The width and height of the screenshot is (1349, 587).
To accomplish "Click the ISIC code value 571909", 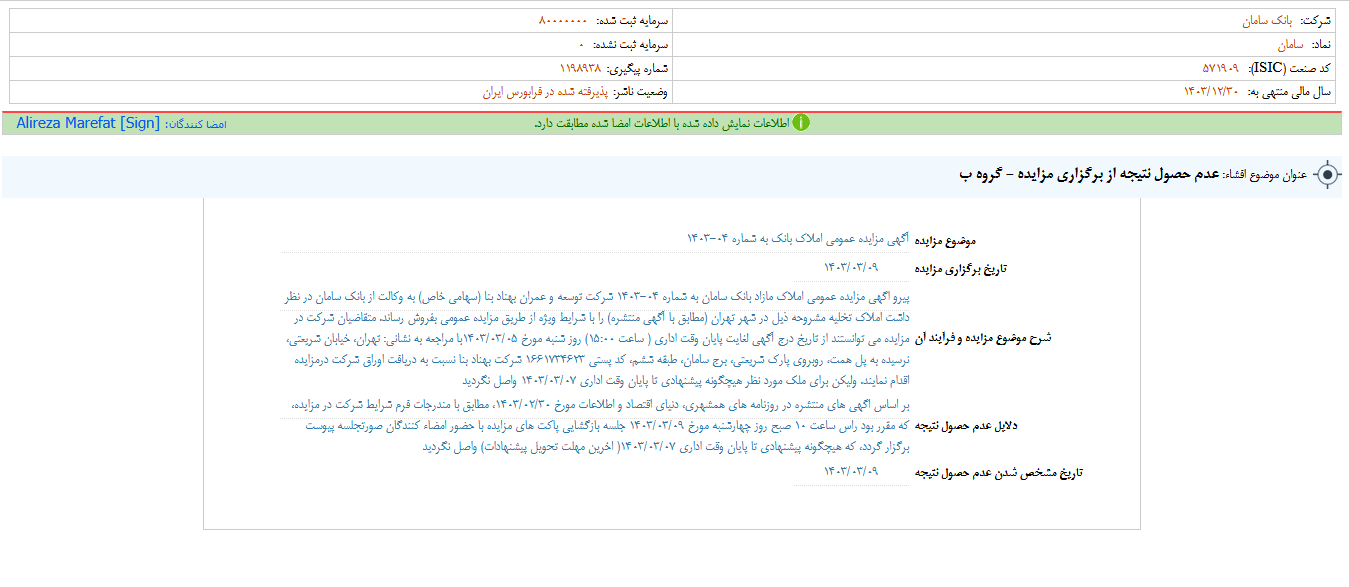I will (1220, 68).
